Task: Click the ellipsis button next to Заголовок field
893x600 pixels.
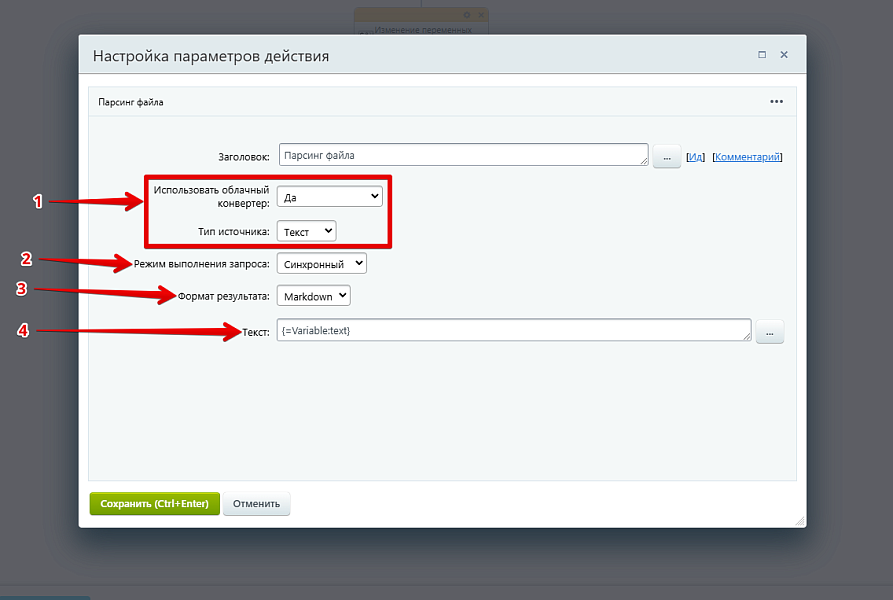Action: coord(667,157)
